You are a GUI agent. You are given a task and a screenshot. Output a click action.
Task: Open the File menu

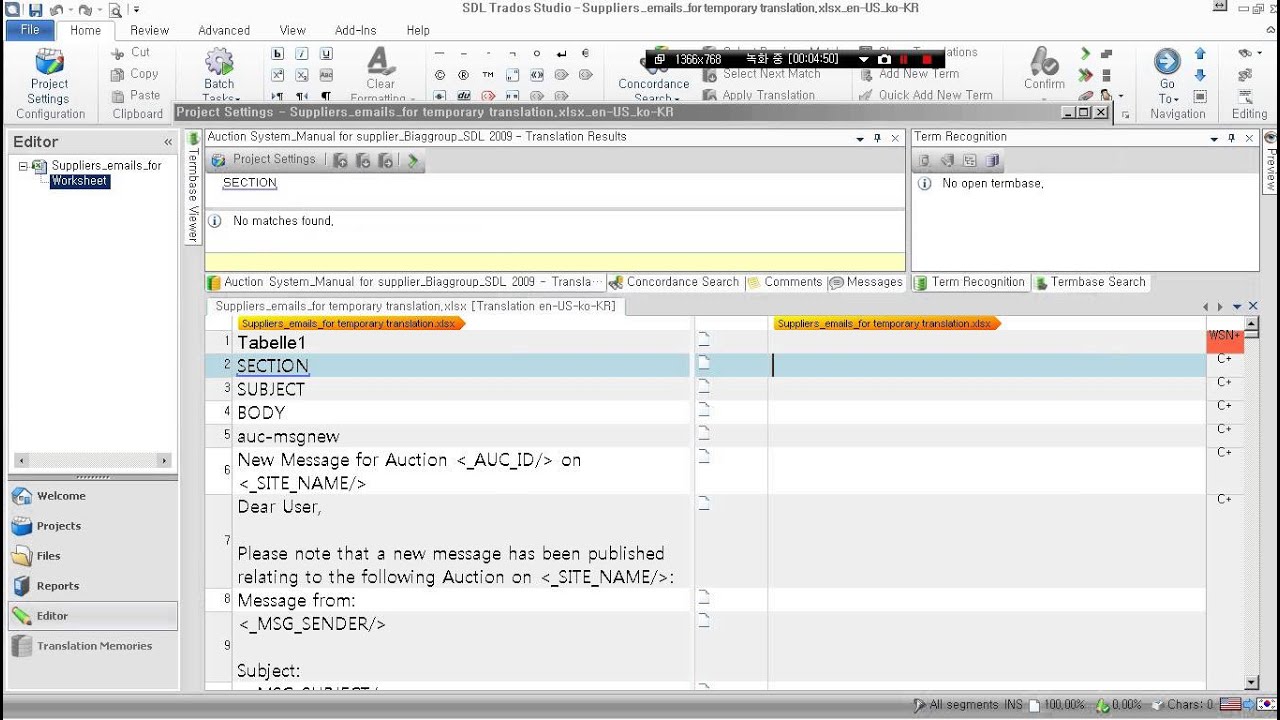[30, 30]
